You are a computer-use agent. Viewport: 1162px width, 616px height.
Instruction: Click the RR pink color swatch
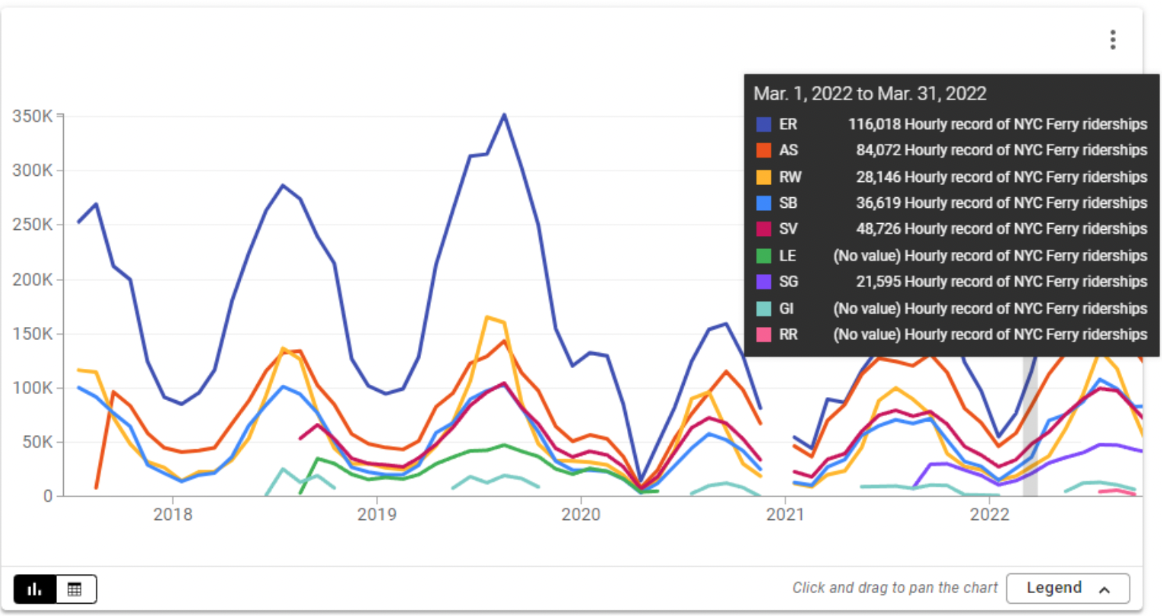point(765,334)
